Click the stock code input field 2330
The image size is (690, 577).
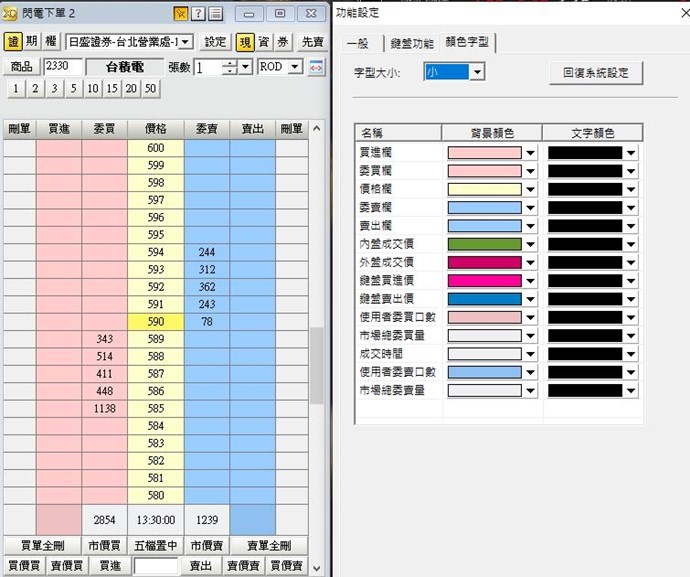(x=63, y=67)
